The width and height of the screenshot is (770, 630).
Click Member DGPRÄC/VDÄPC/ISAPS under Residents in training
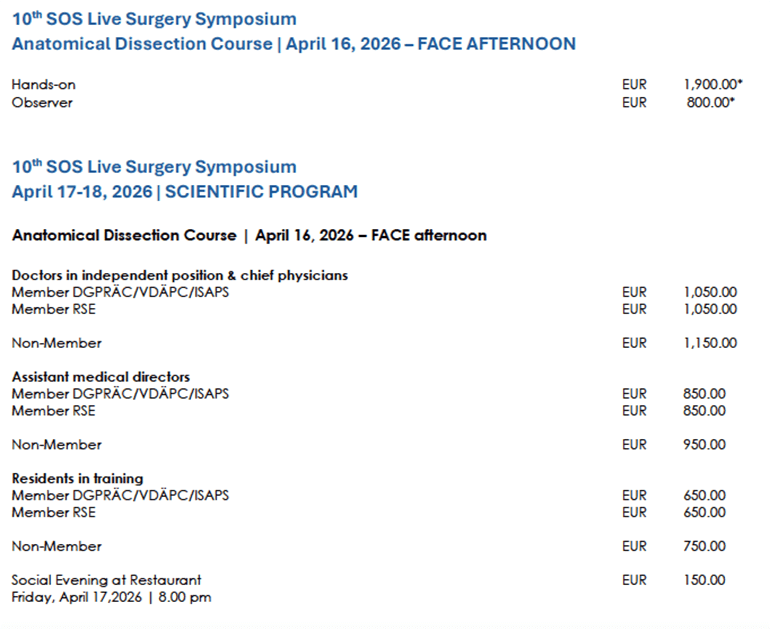[120, 495]
